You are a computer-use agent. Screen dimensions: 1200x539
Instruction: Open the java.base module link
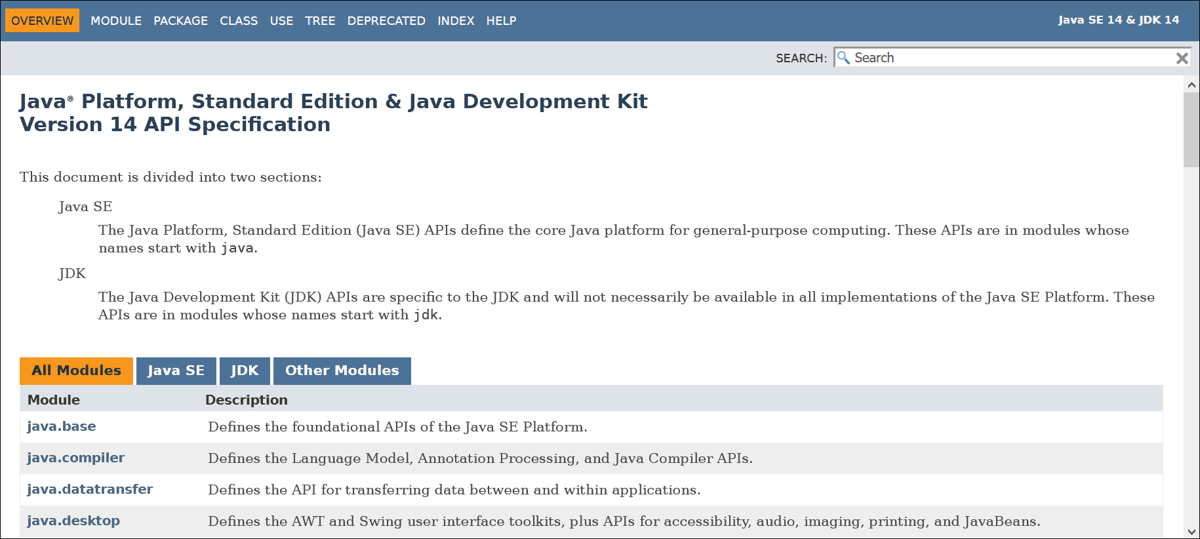[62, 426]
